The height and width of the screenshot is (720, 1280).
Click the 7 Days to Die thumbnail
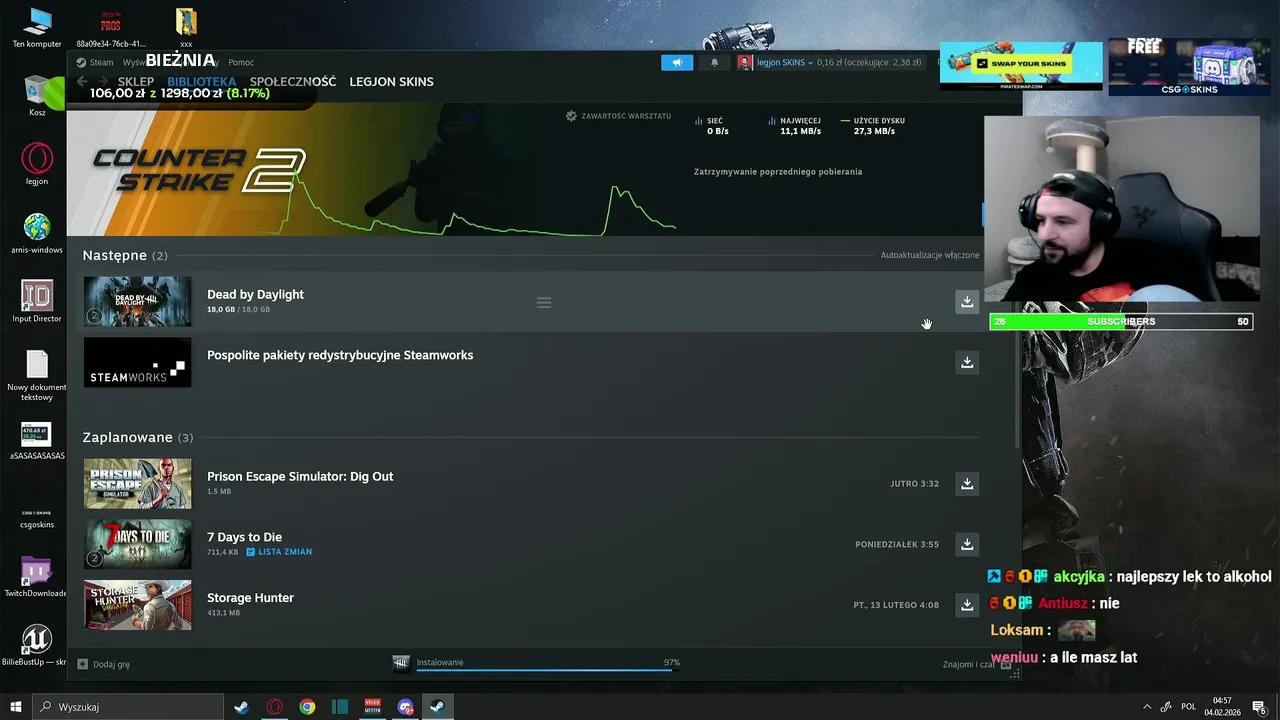click(x=137, y=544)
